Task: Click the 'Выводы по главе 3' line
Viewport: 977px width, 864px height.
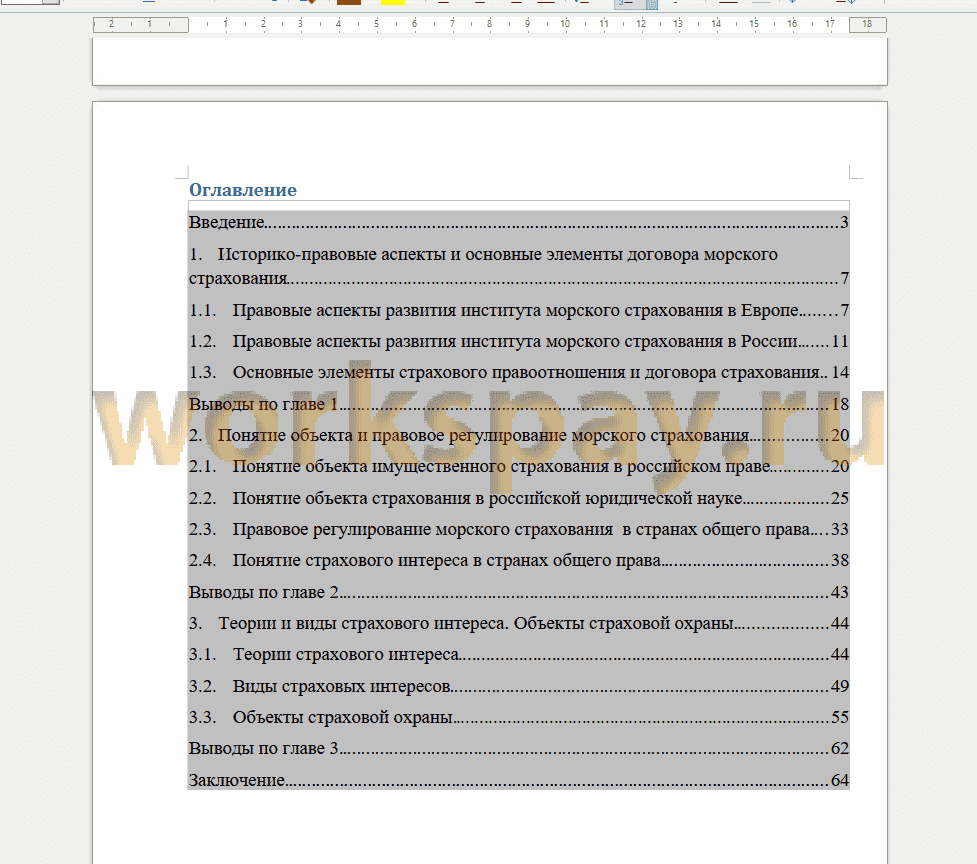Action: [x=518, y=749]
